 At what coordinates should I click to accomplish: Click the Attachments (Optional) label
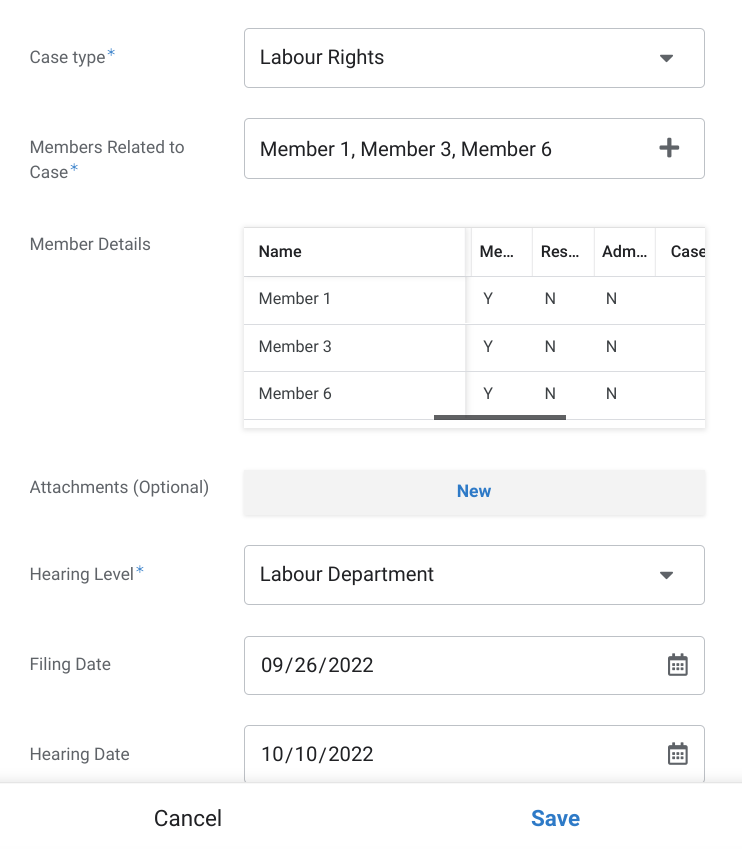pyautogui.click(x=119, y=487)
